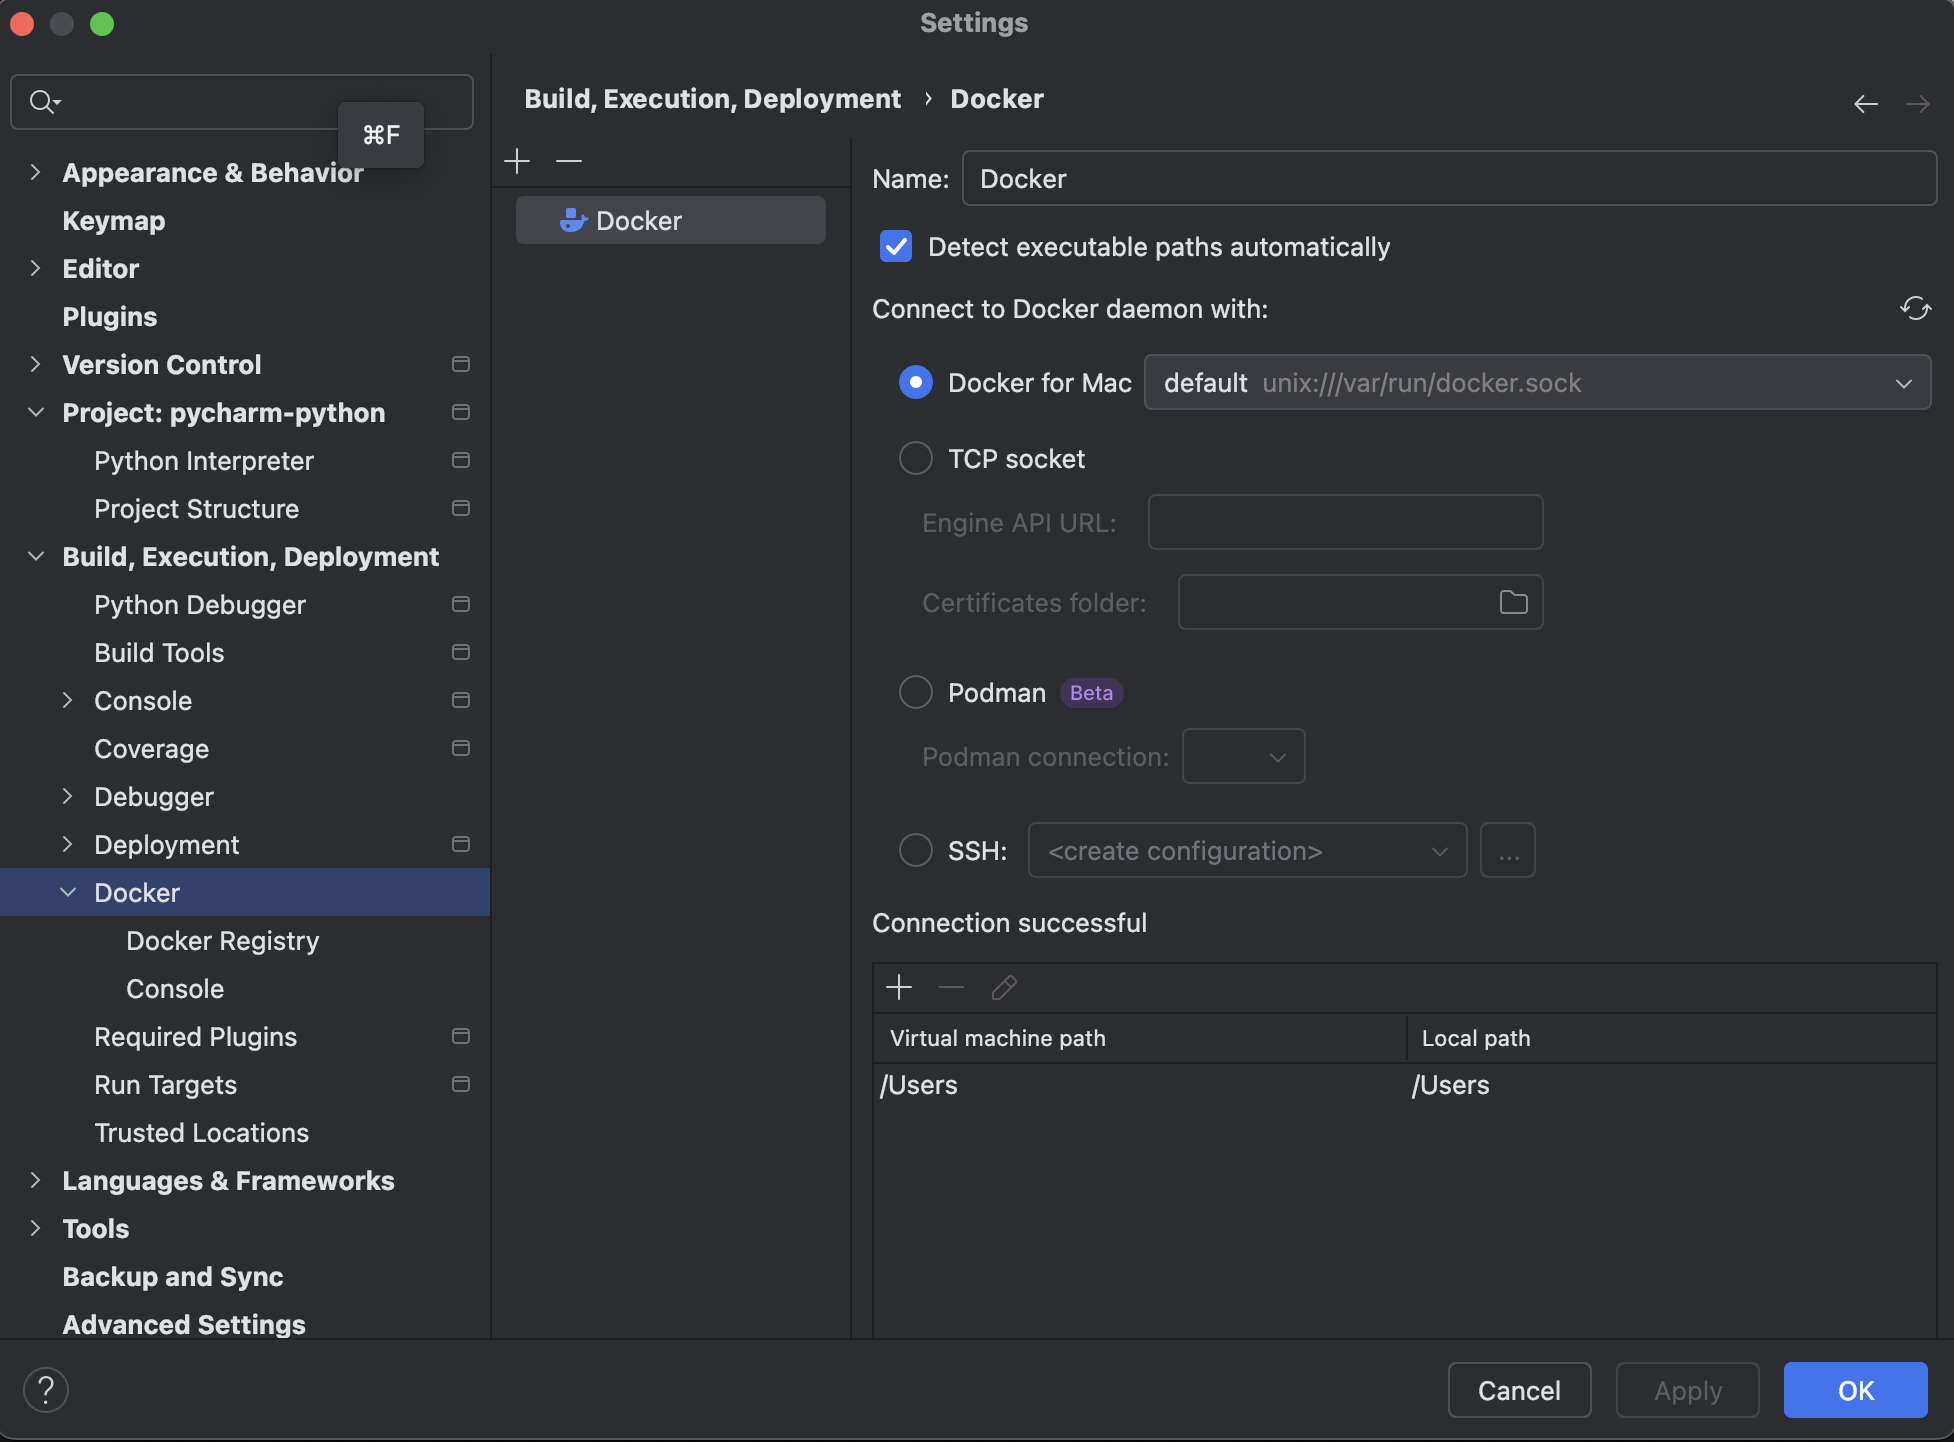
Task: Open Python Interpreter settings page
Action: tap(204, 460)
